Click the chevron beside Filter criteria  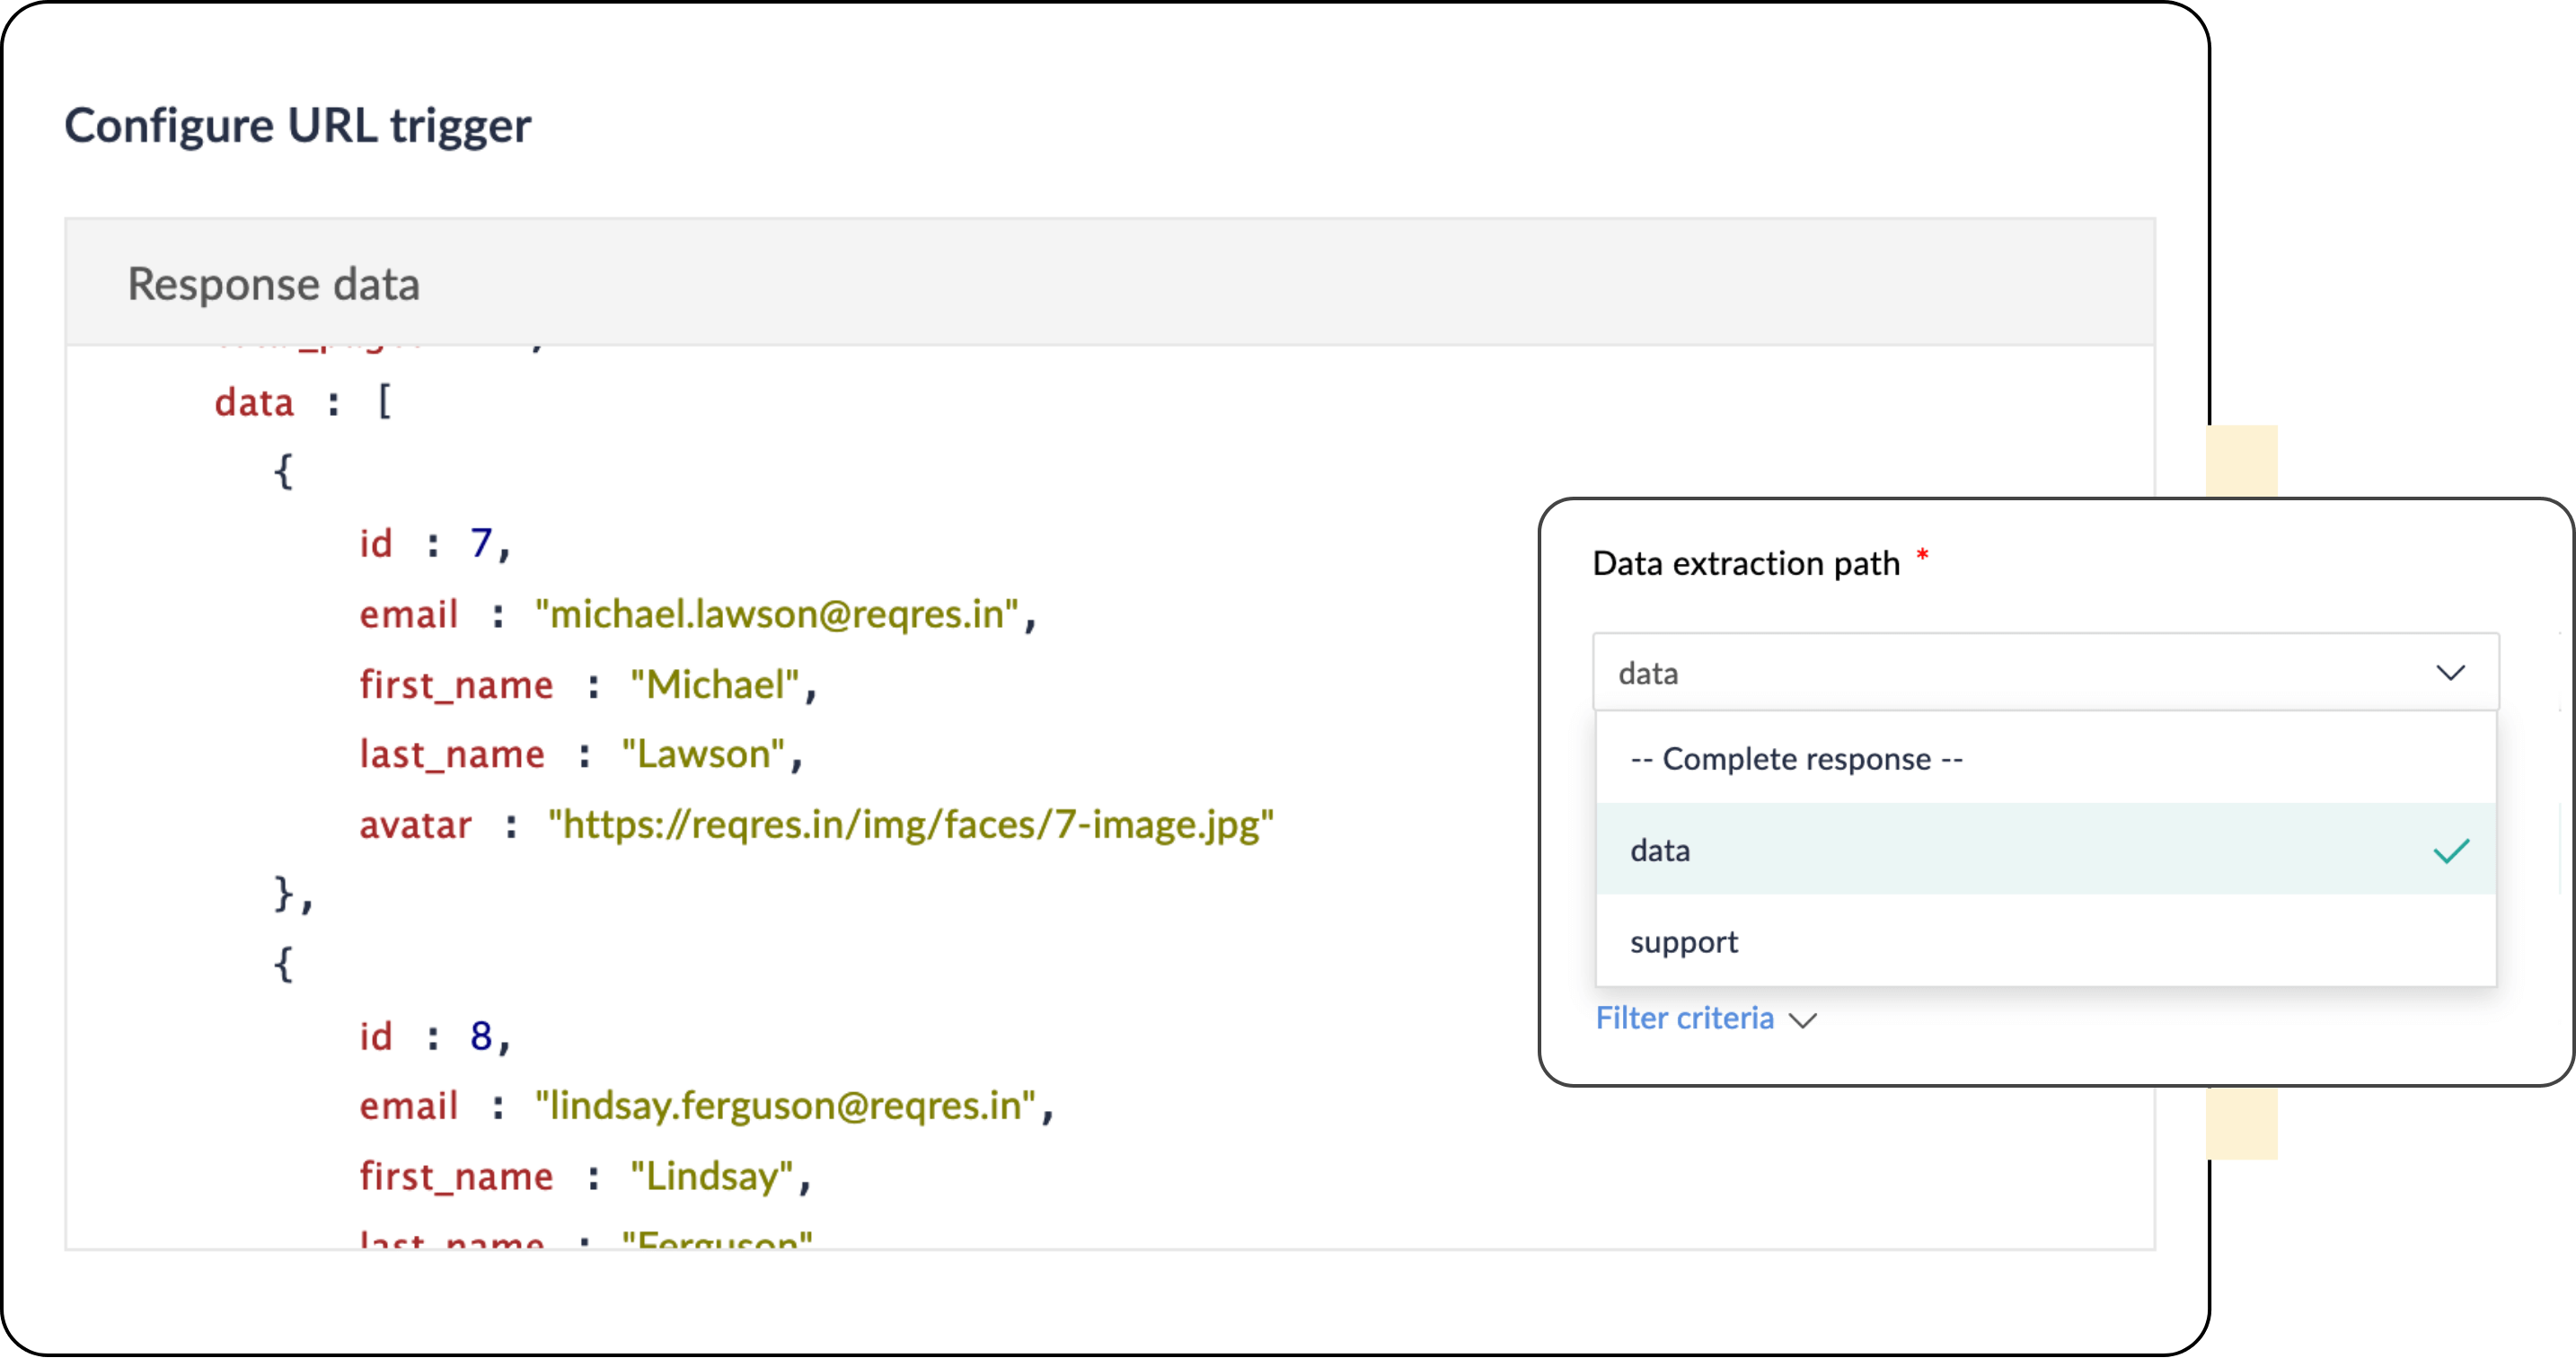click(1802, 1020)
